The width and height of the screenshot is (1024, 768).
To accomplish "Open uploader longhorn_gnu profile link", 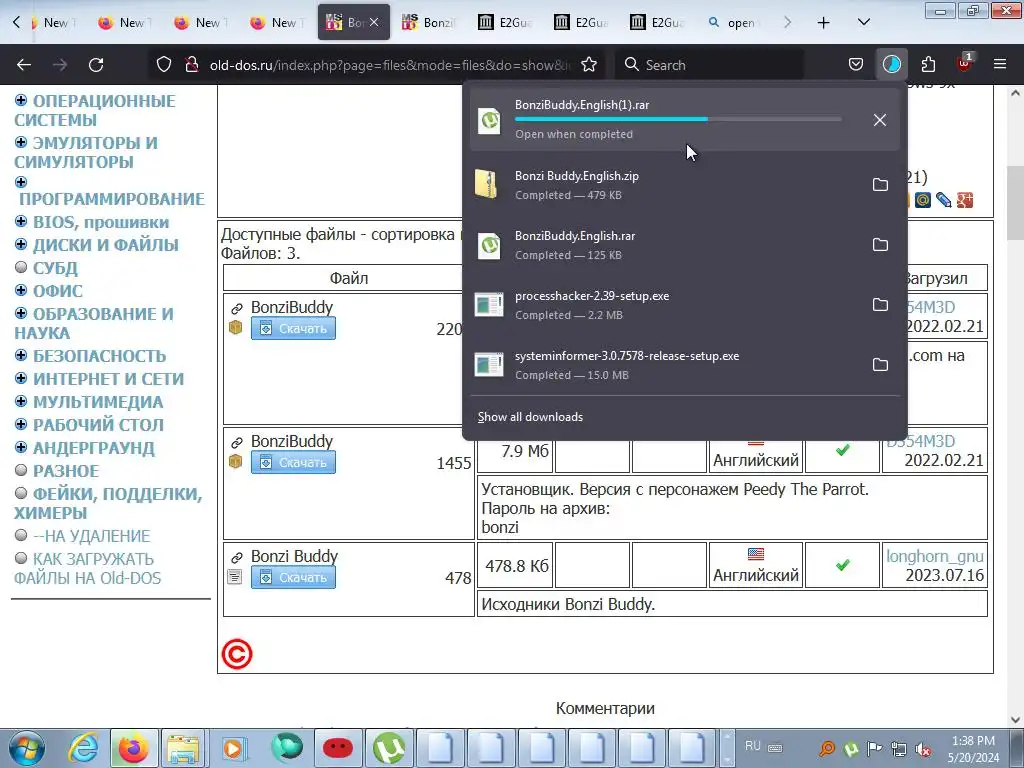I will [935, 556].
